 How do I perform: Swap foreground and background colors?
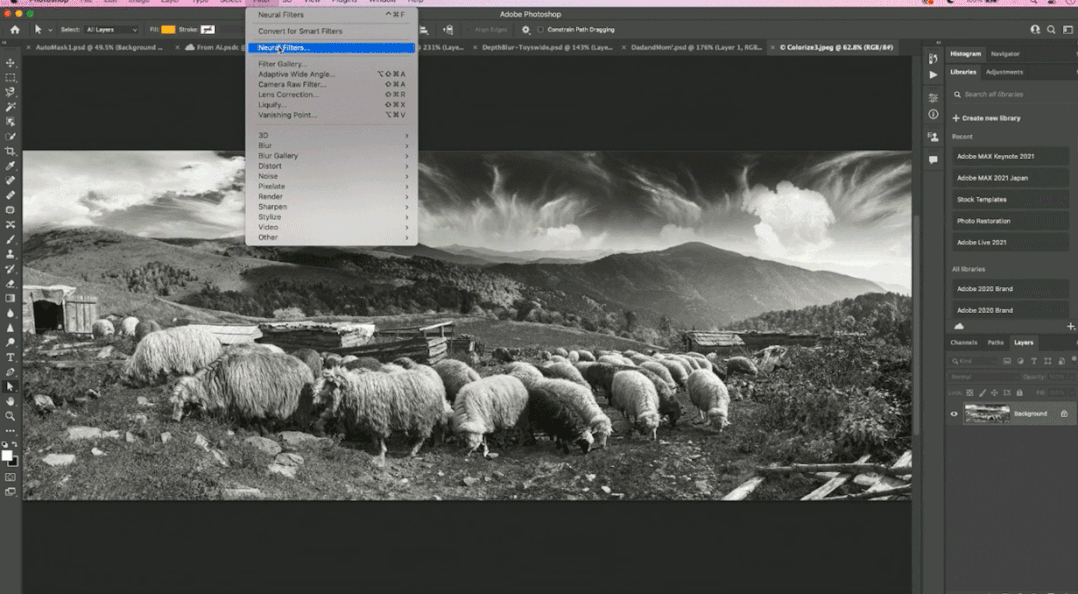(14, 446)
